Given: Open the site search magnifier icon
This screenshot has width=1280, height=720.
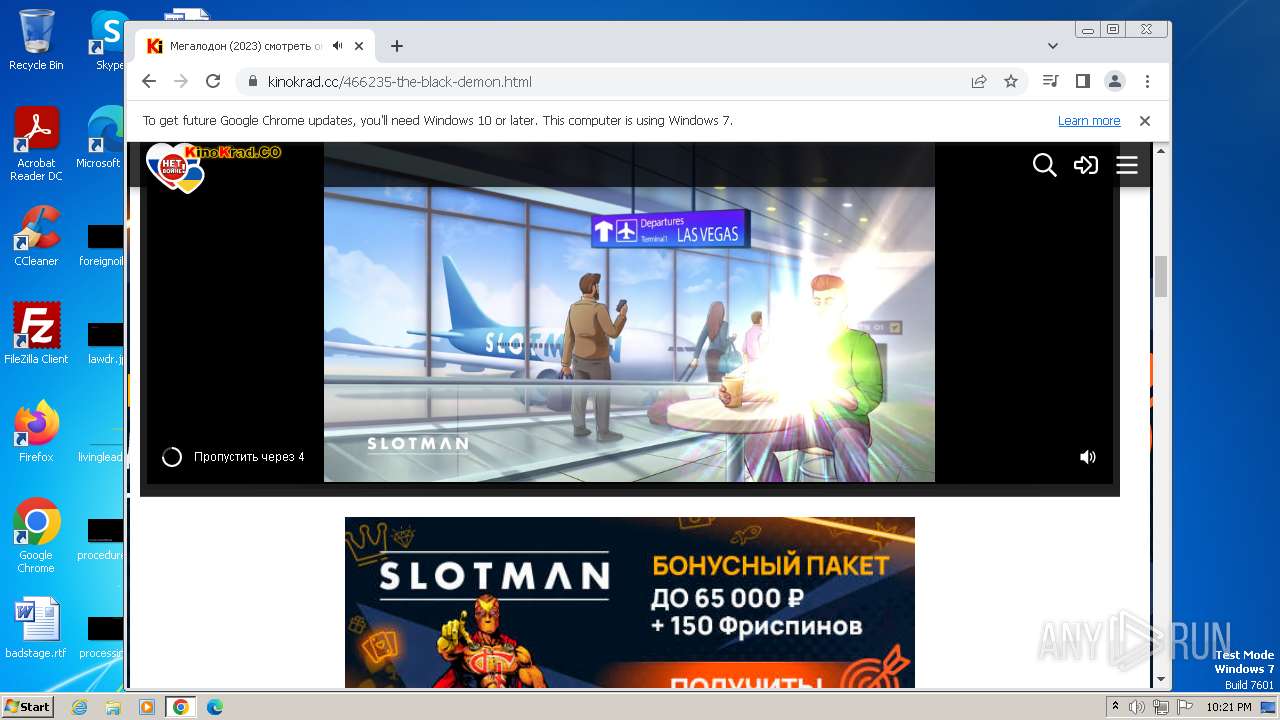Looking at the screenshot, I should [1044, 165].
